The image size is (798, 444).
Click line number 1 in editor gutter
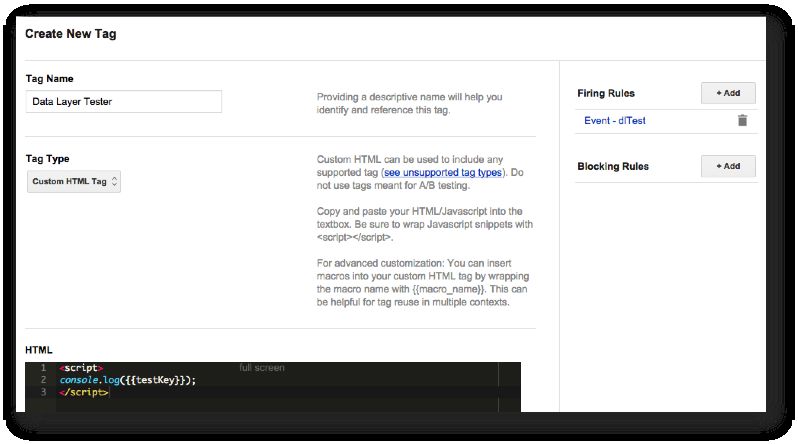43,368
